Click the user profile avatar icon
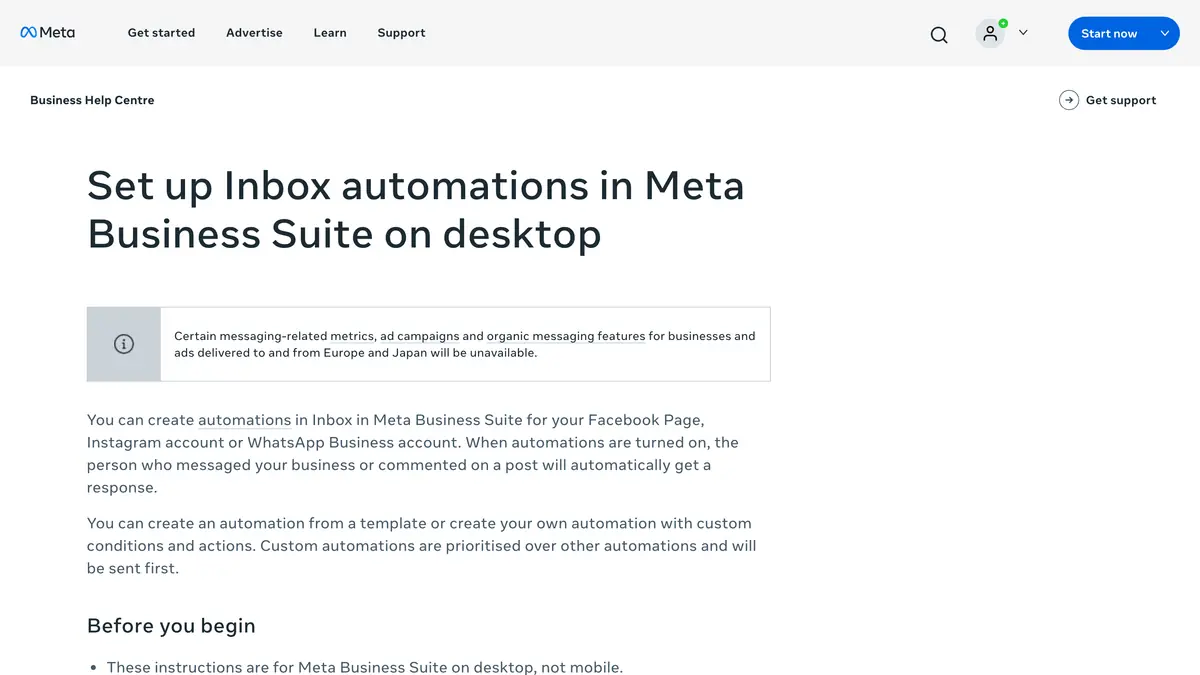The width and height of the screenshot is (1200, 675). click(x=990, y=33)
